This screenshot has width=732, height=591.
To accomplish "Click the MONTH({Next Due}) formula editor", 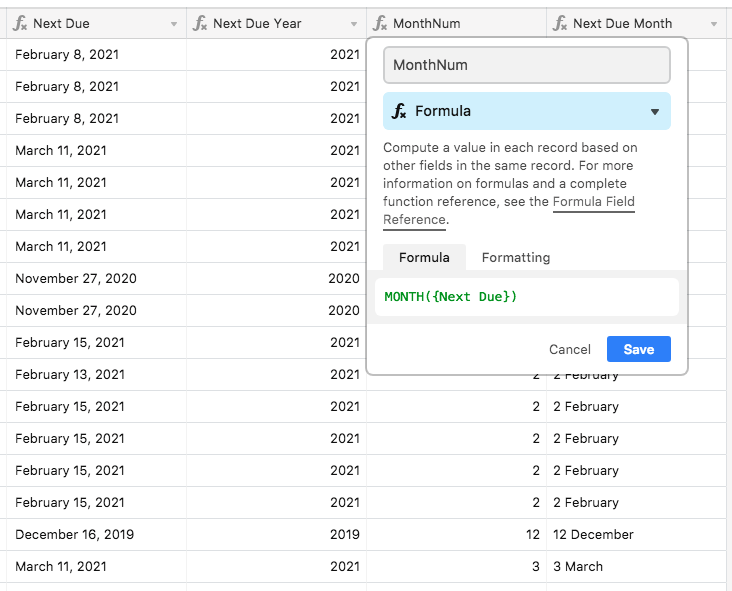I will click(x=527, y=297).
